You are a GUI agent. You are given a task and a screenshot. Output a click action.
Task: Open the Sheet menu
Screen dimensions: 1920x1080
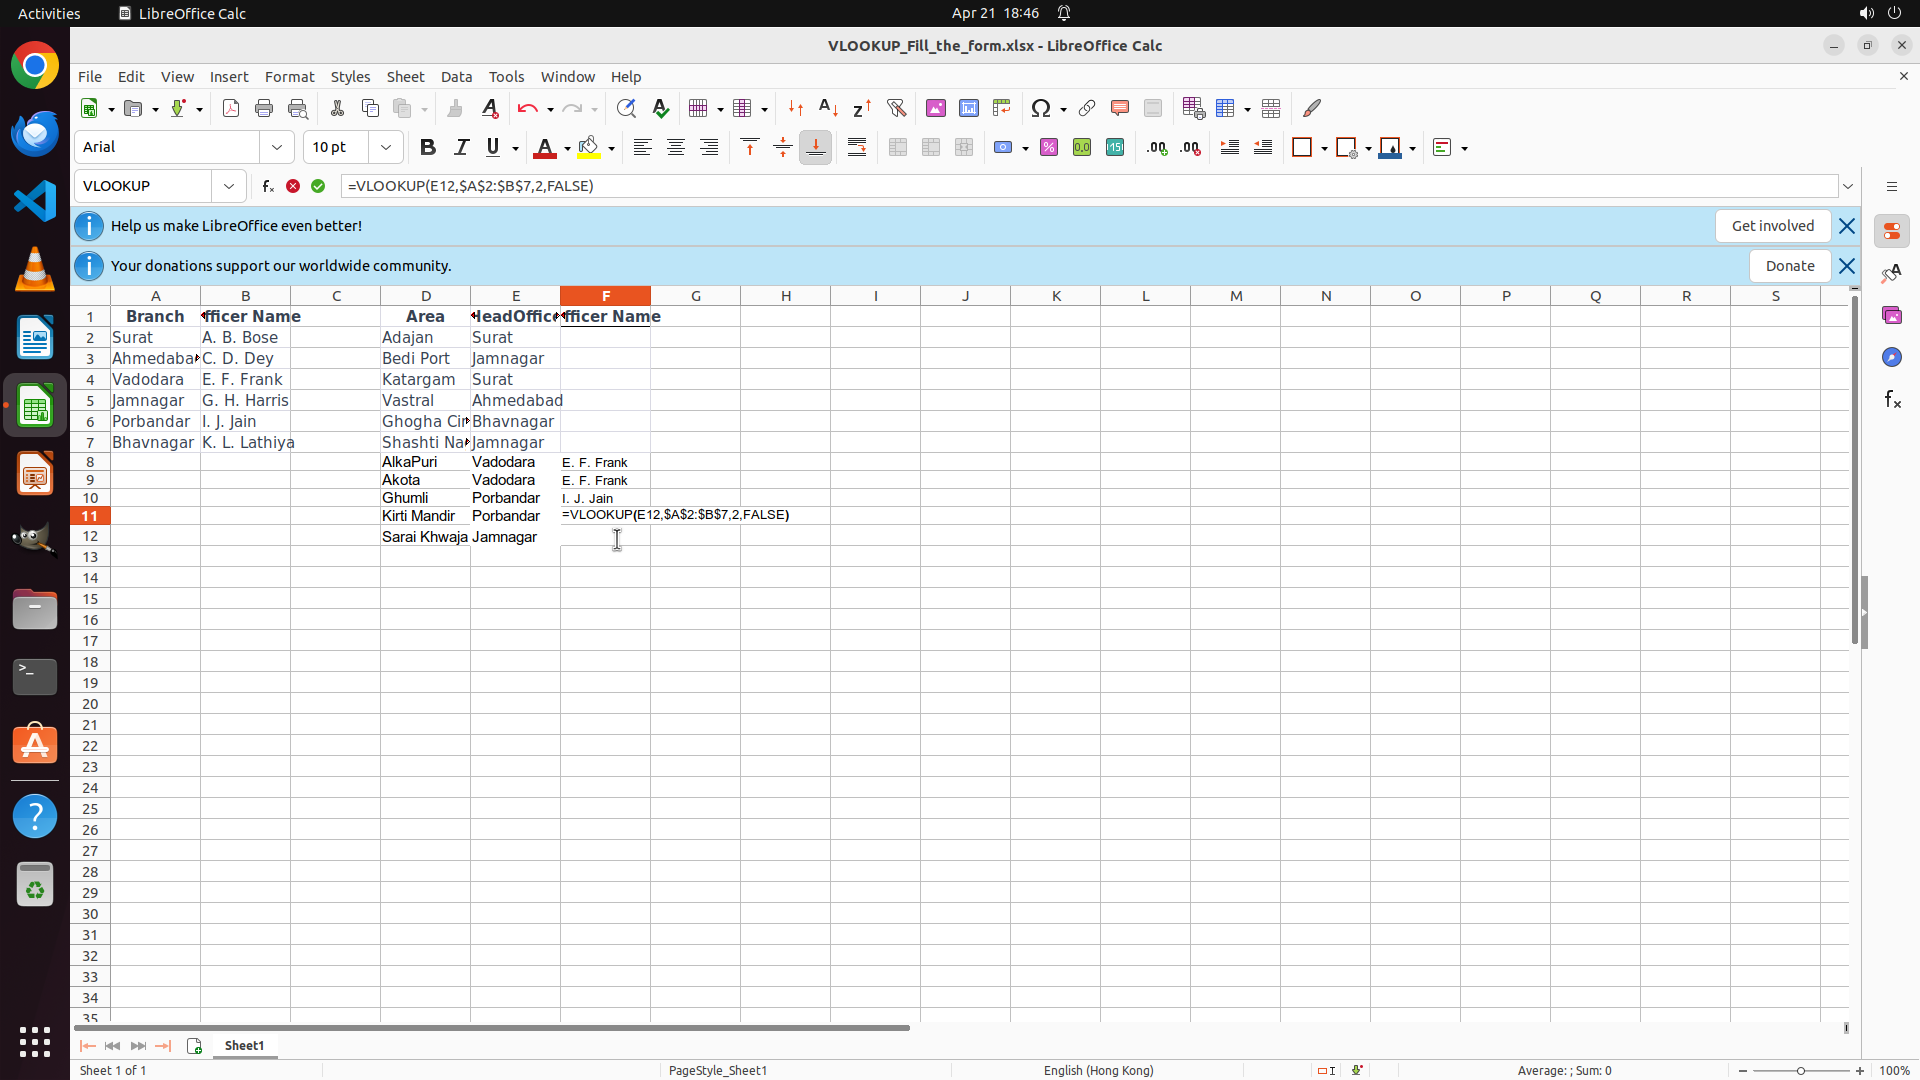(x=405, y=77)
